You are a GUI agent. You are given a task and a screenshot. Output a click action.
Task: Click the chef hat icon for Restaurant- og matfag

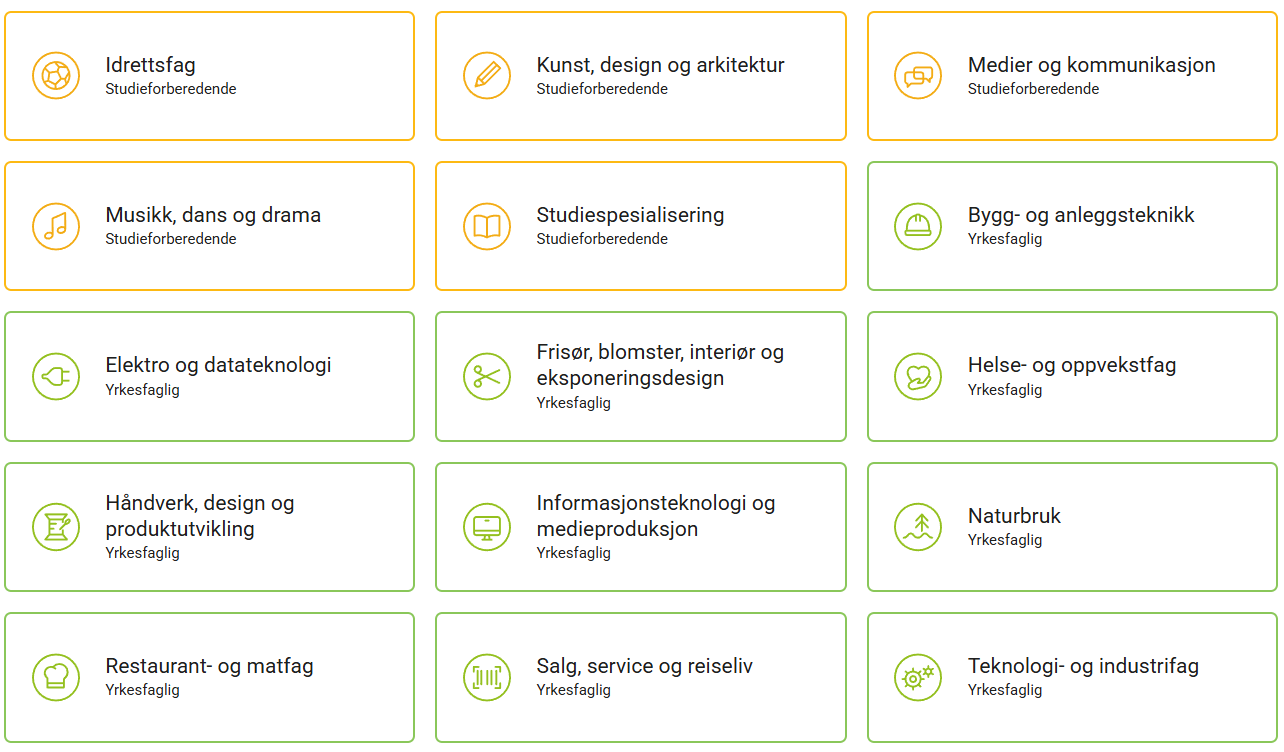pyautogui.click(x=56, y=677)
